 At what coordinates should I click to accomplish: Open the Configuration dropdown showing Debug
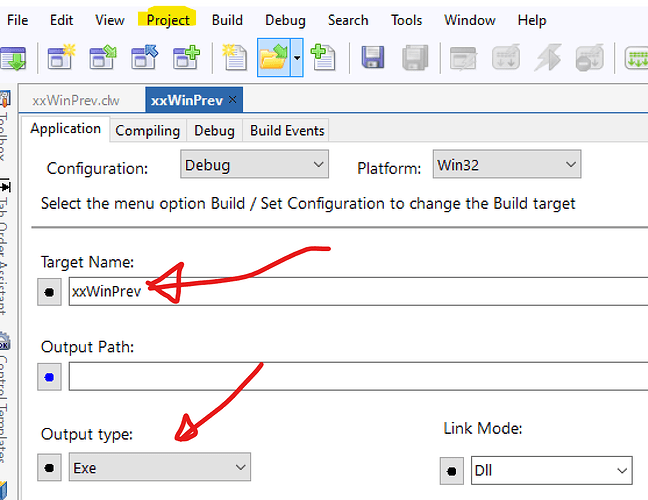254,165
